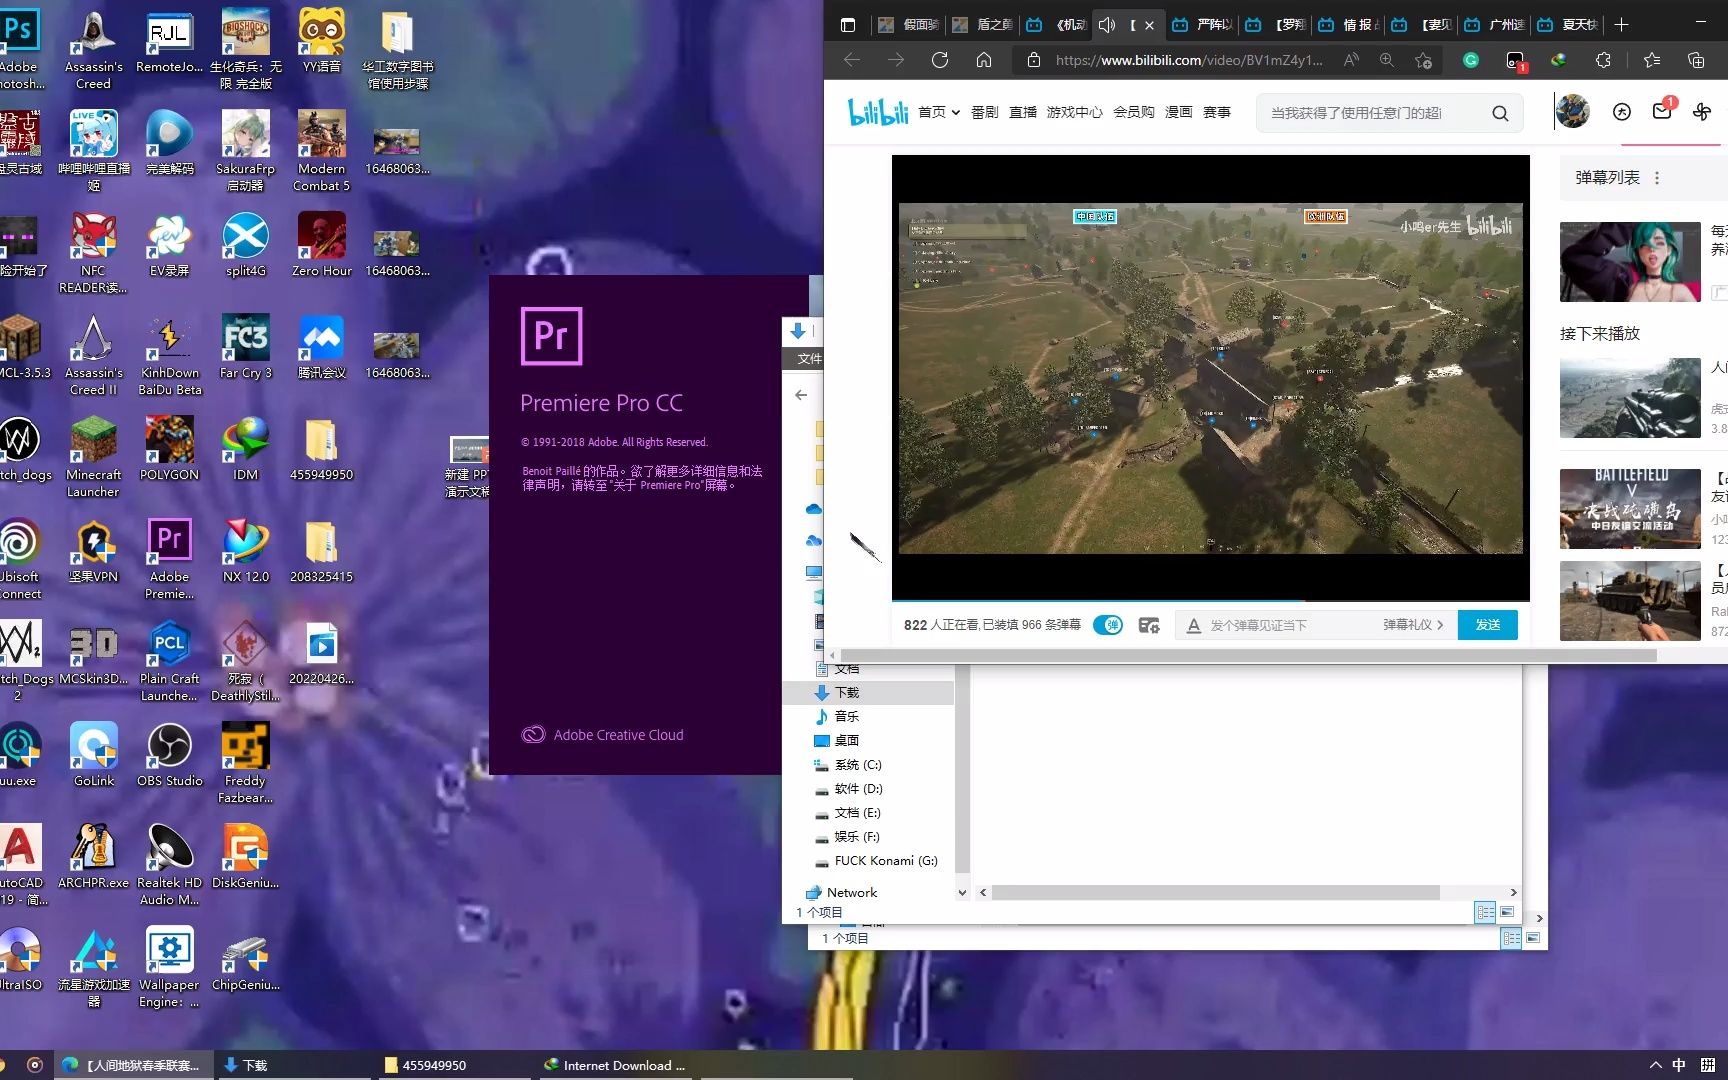
Task: Click the read aloud icon in address bar
Action: click(x=1351, y=60)
